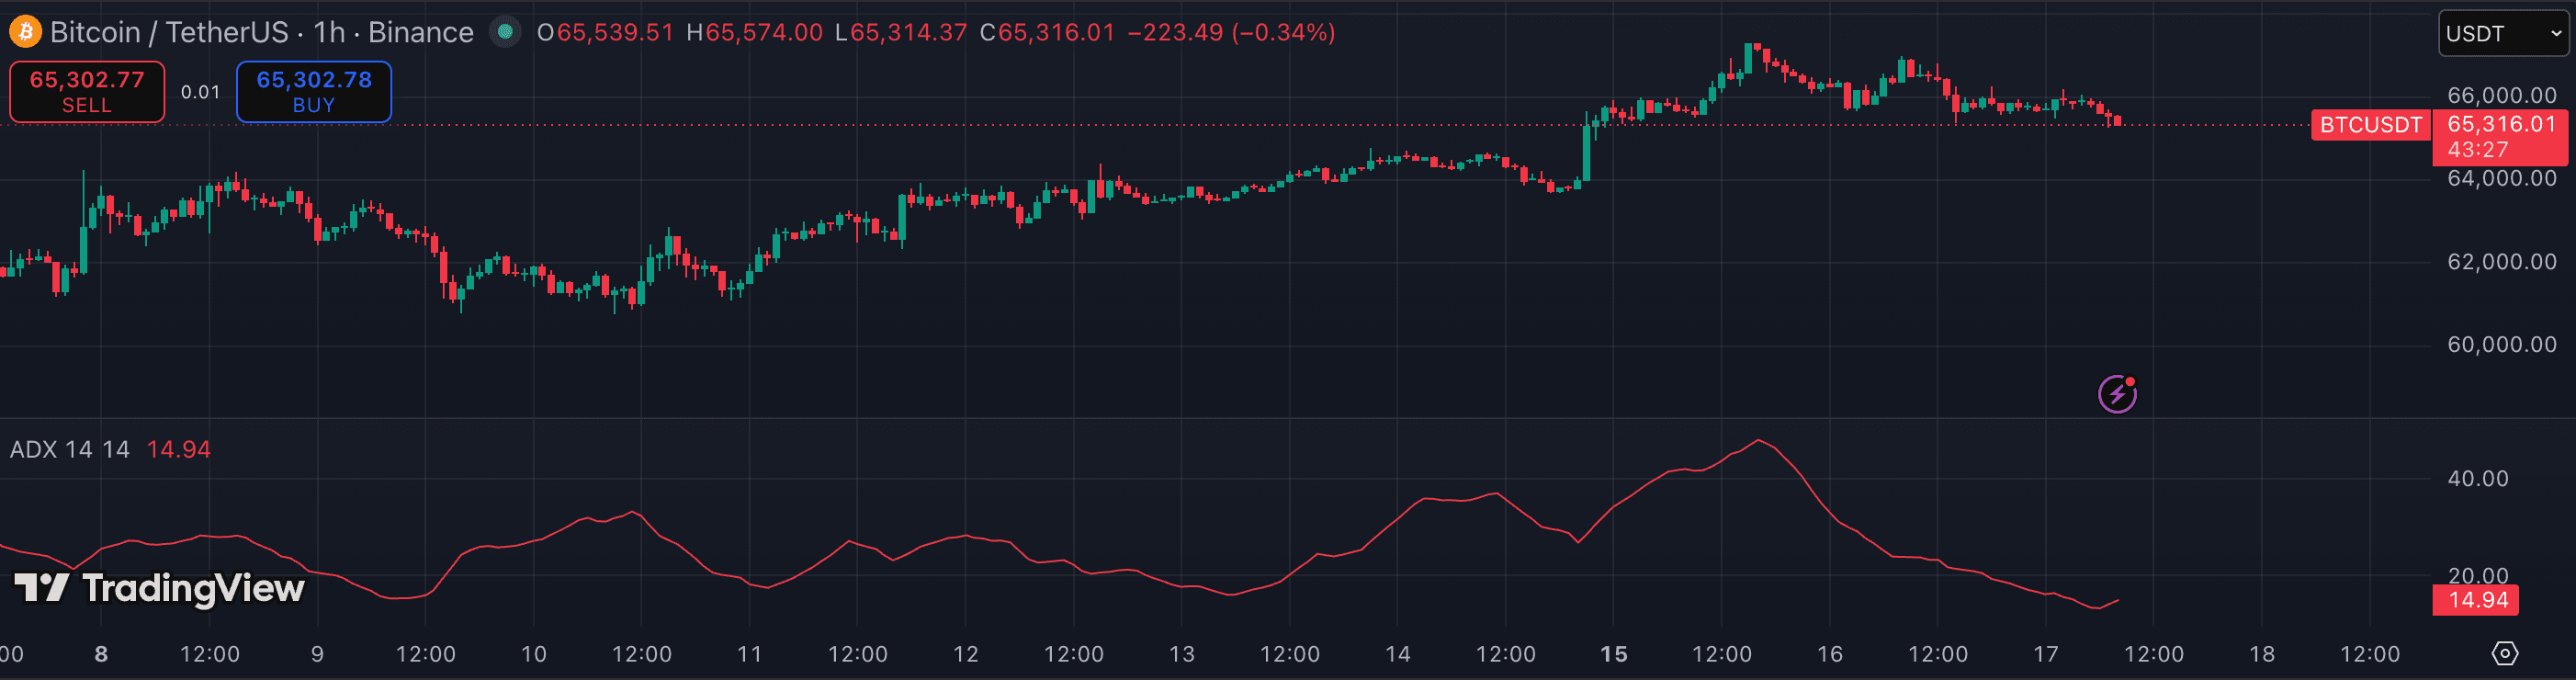This screenshot has height=680, width=2576.
Task: Click the 64,000.00 price axis label
Action: [2501, 178]
